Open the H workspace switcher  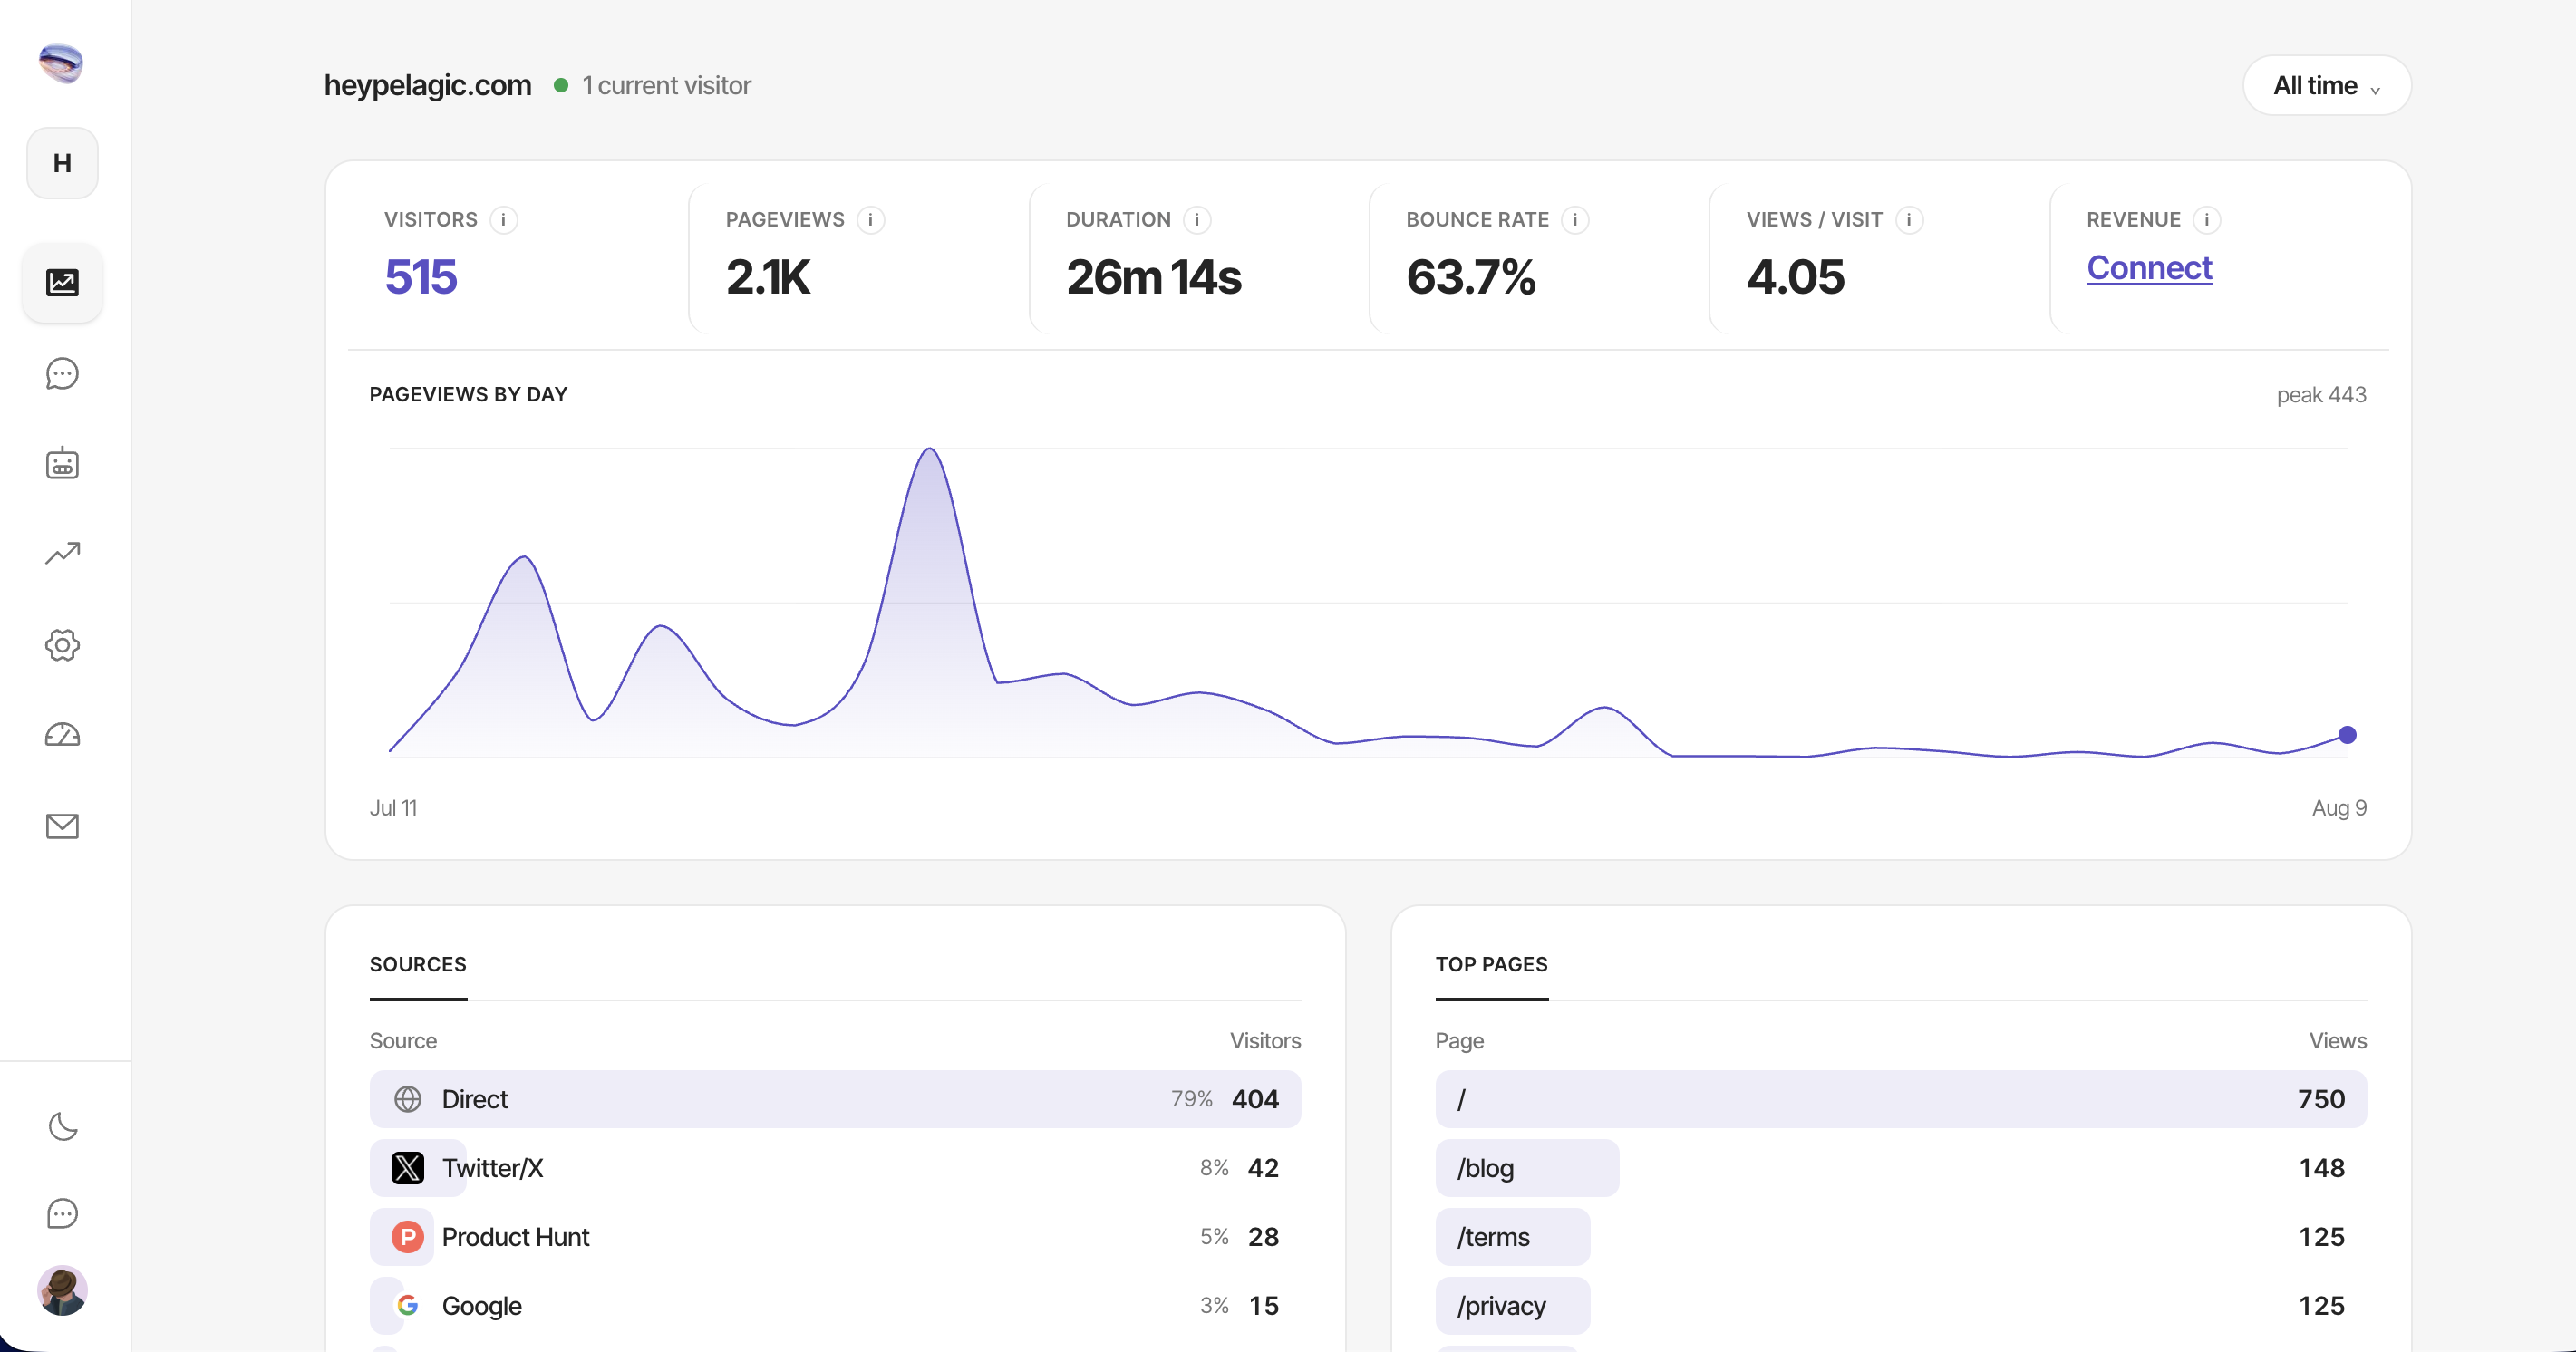62,163
